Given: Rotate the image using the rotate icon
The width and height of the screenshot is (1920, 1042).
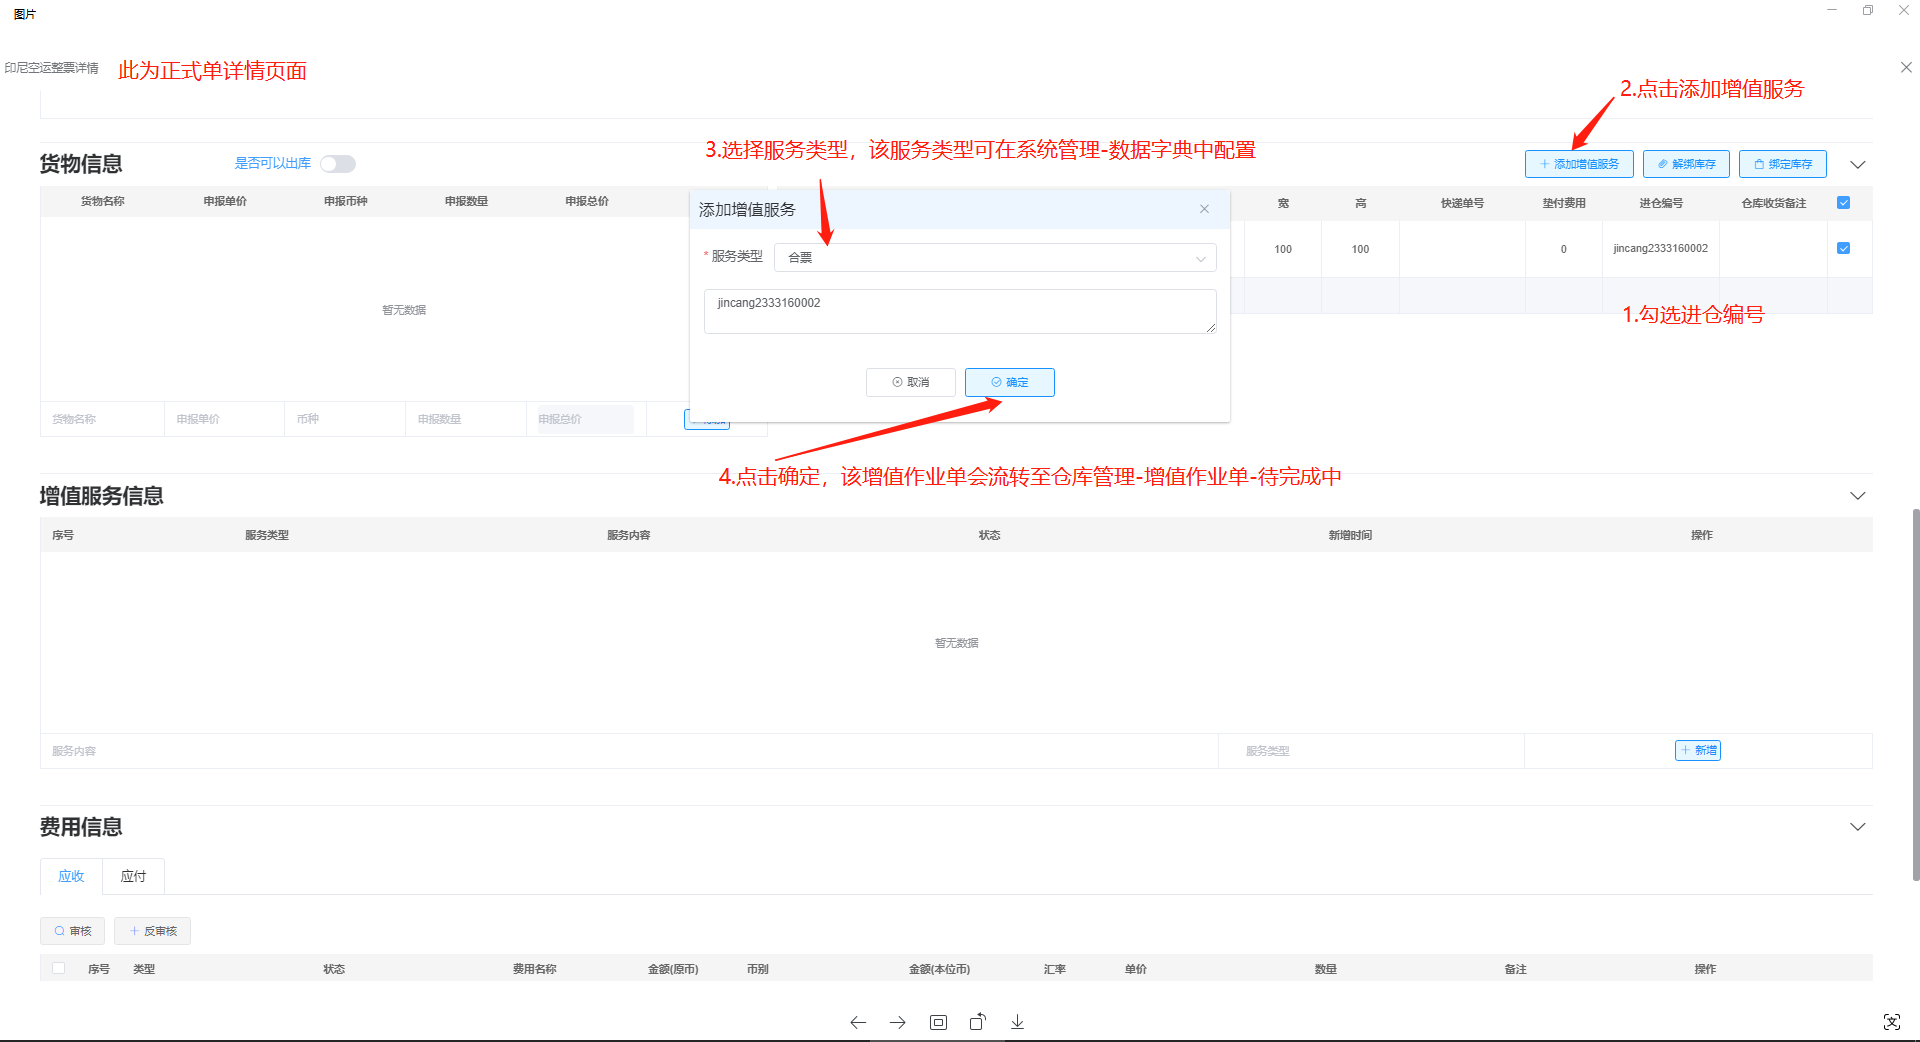Looking at the screenshot, I should tap(977, 1022).
